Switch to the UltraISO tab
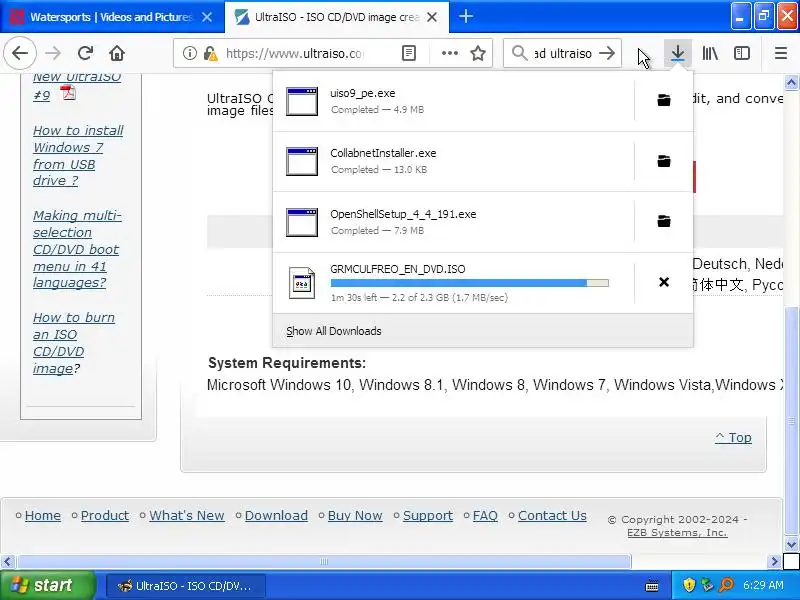Image resolution: width=800 pixels, height=600 pixels. point(337,17)
